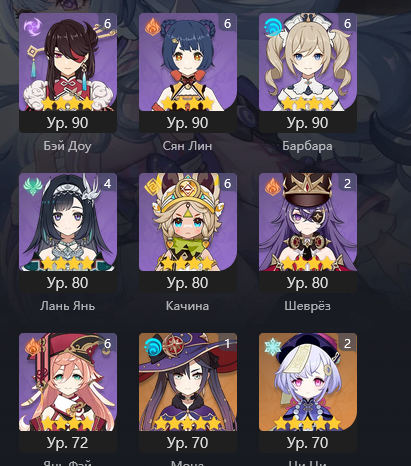411x466 pixels.
Task: Click the Ур. 70 level label under Qiqi
Action: [x=307, y=443]
